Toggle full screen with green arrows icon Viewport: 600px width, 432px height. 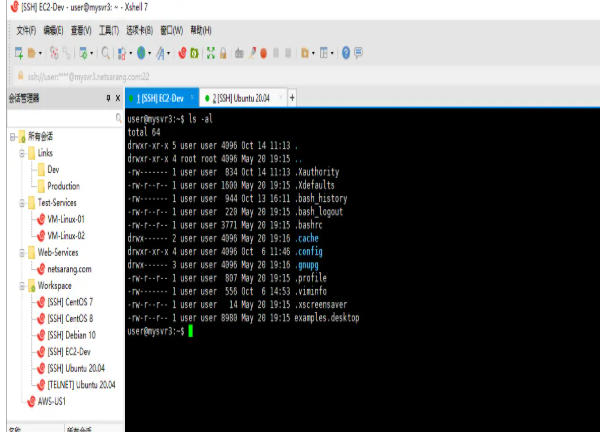pyautogui.click(x=211, y=53)
